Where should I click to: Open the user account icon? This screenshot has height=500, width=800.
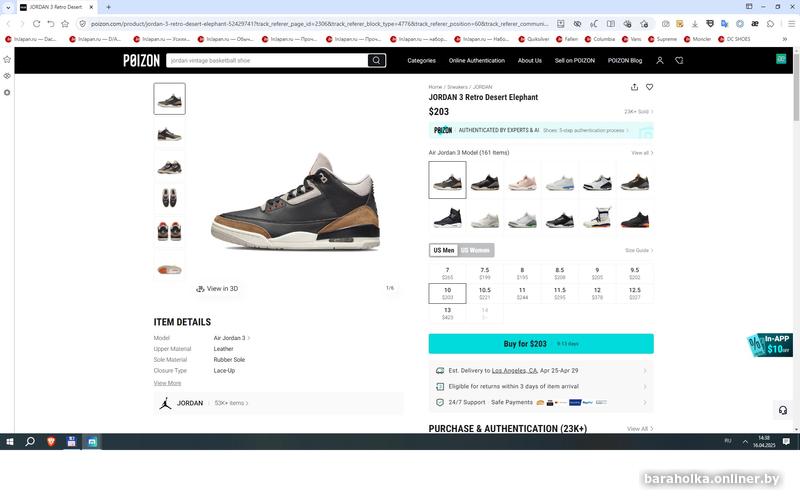coord(660,60)
